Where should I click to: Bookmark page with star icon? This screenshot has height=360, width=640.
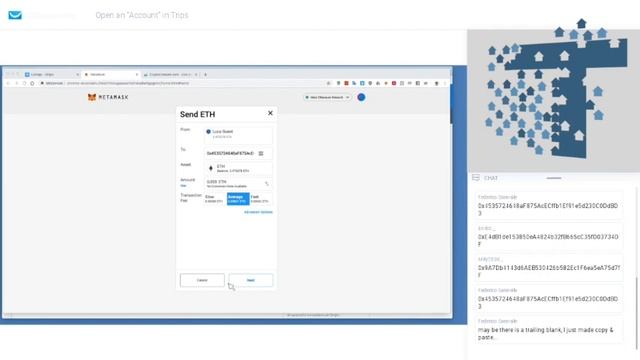click(x=329, y=83)
